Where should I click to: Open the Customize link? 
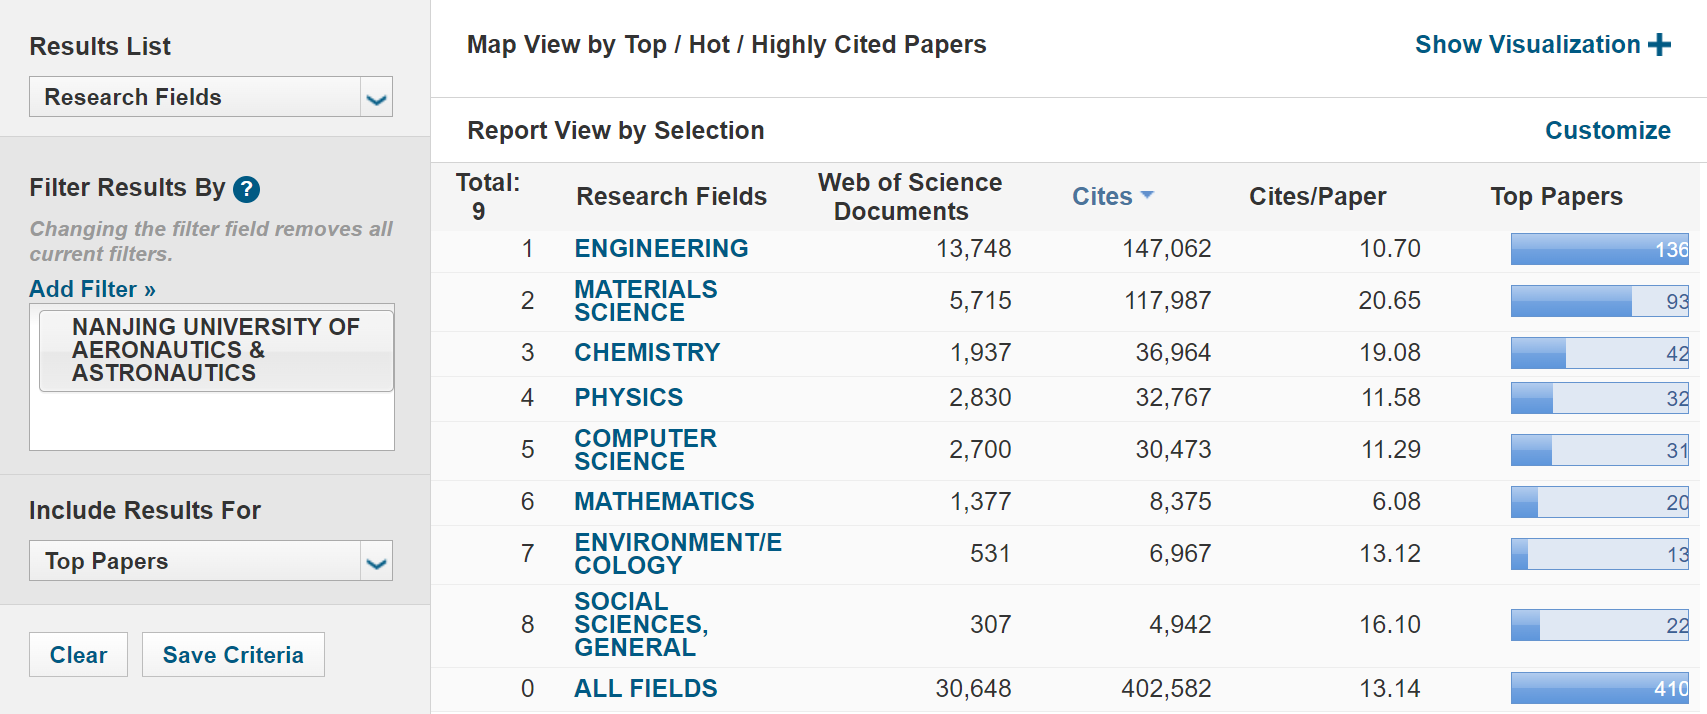click(1607, 131)
